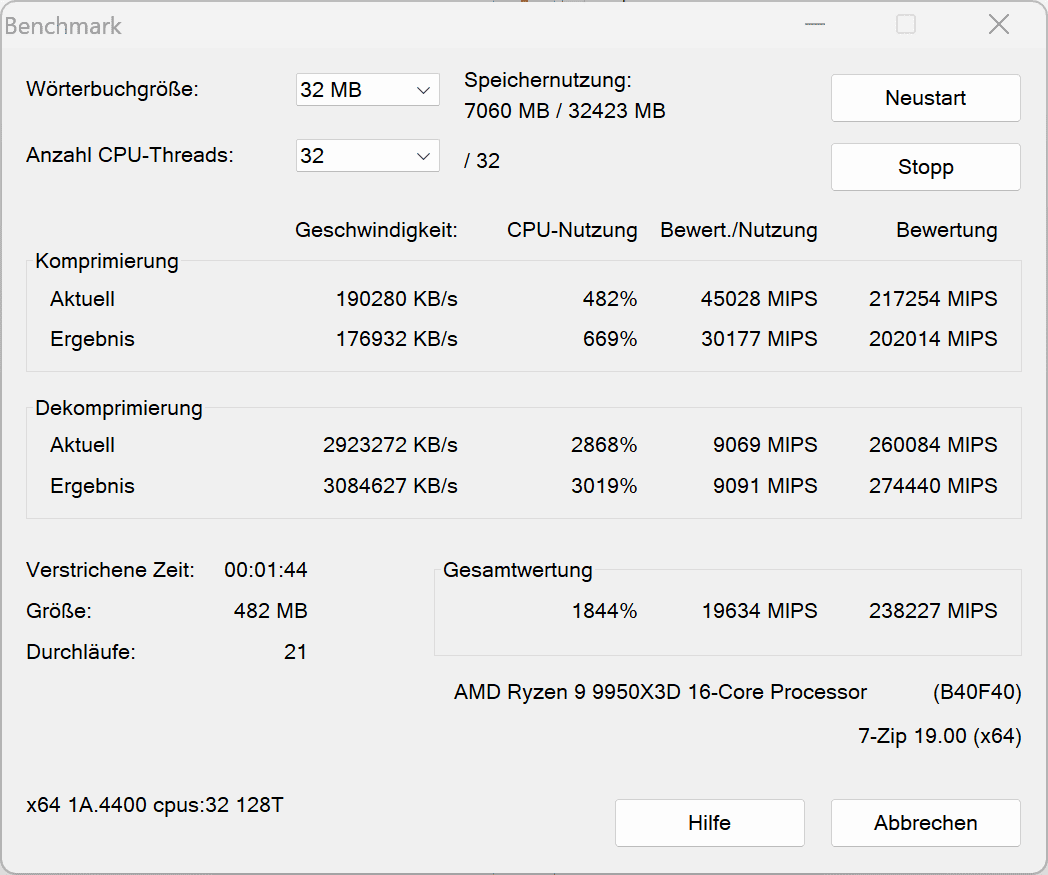Select the AMD Ryzen 9 9950X3D processor text
This screenshot has width=1048, height=875.
660,692
